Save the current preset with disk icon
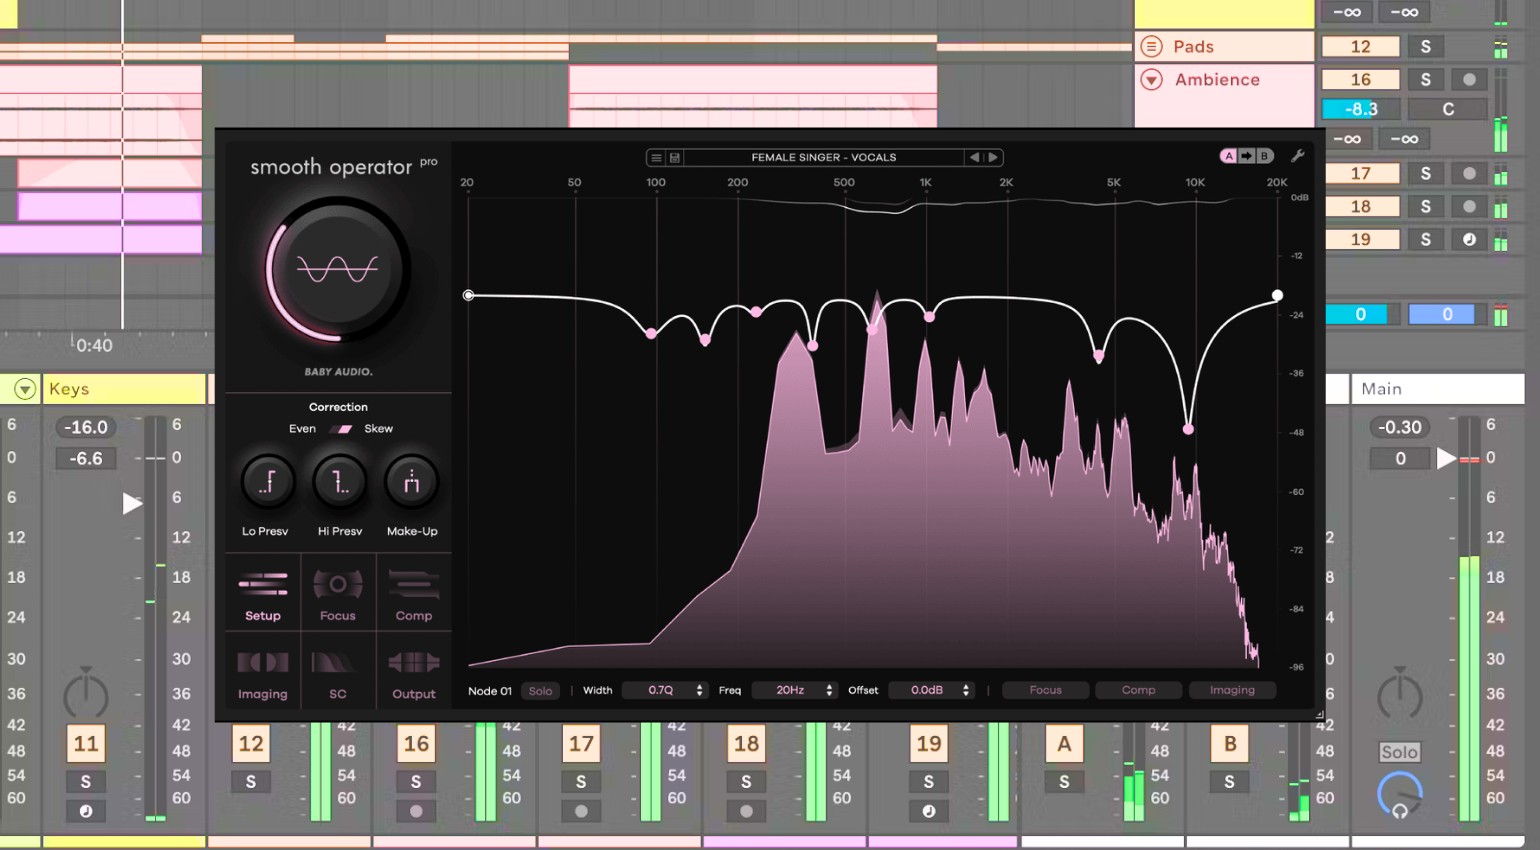 [x=674, y=157]
